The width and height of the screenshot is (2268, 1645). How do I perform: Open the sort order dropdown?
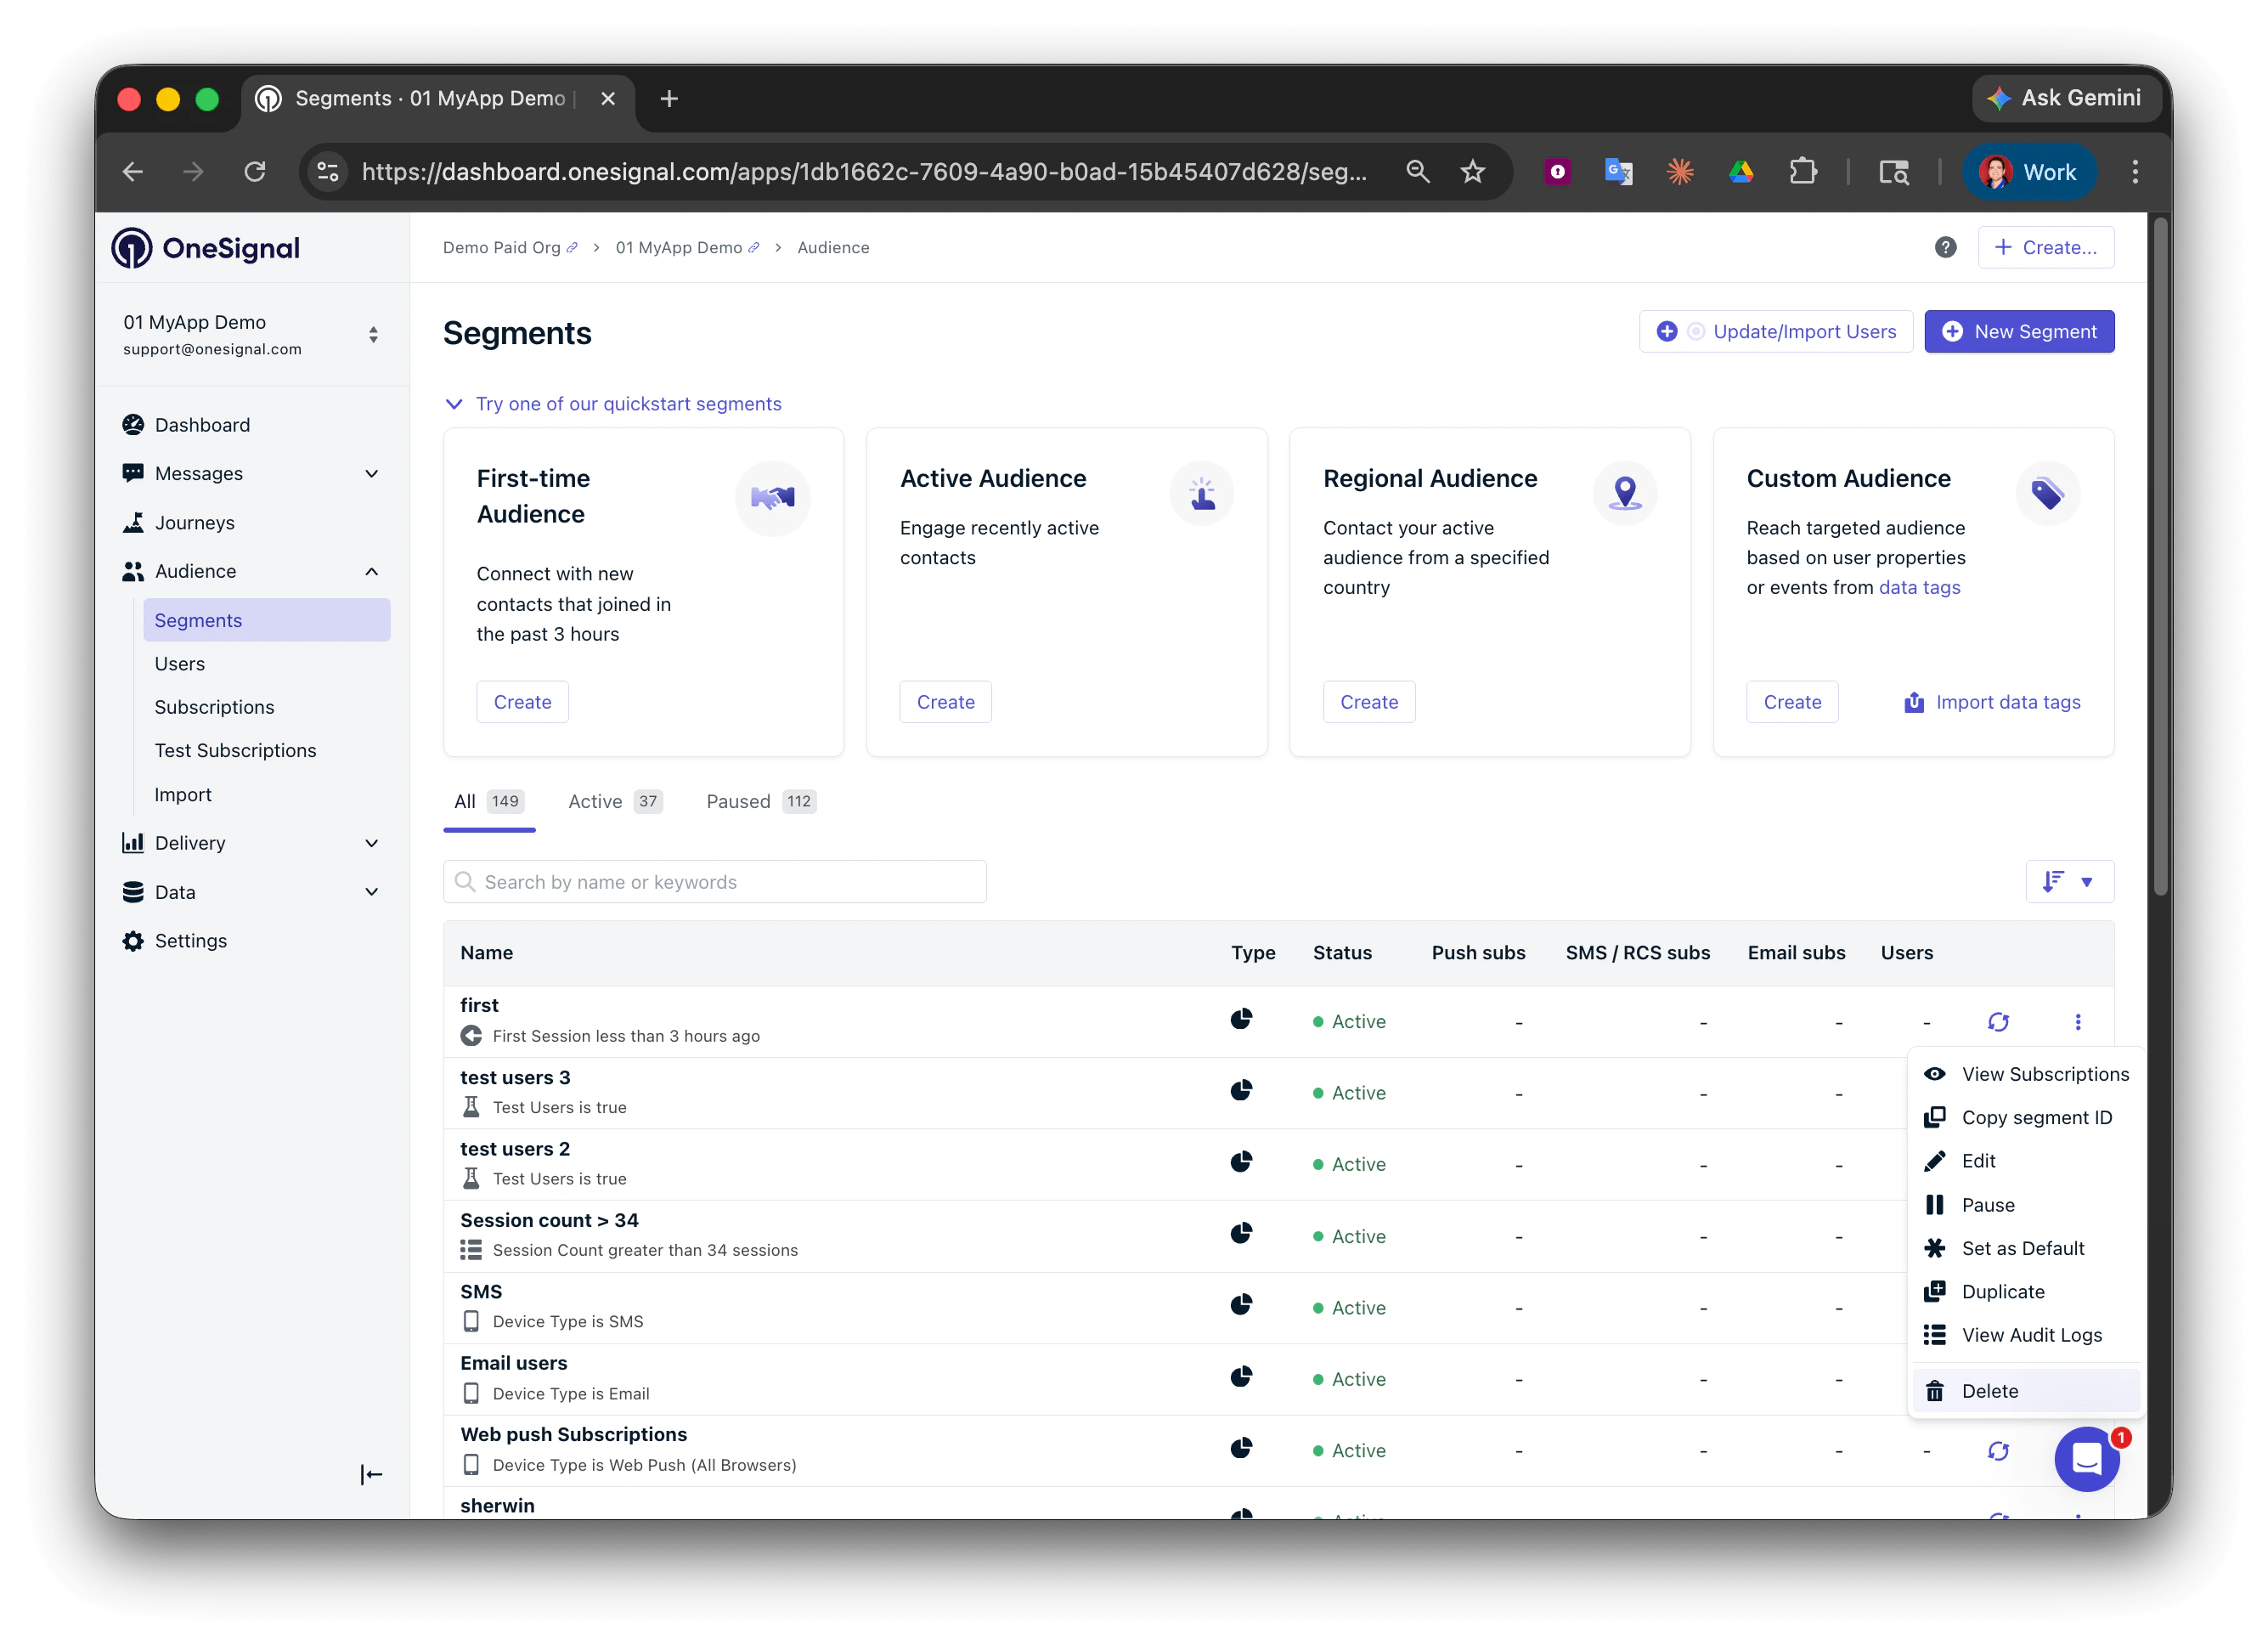click(2069, 881)
